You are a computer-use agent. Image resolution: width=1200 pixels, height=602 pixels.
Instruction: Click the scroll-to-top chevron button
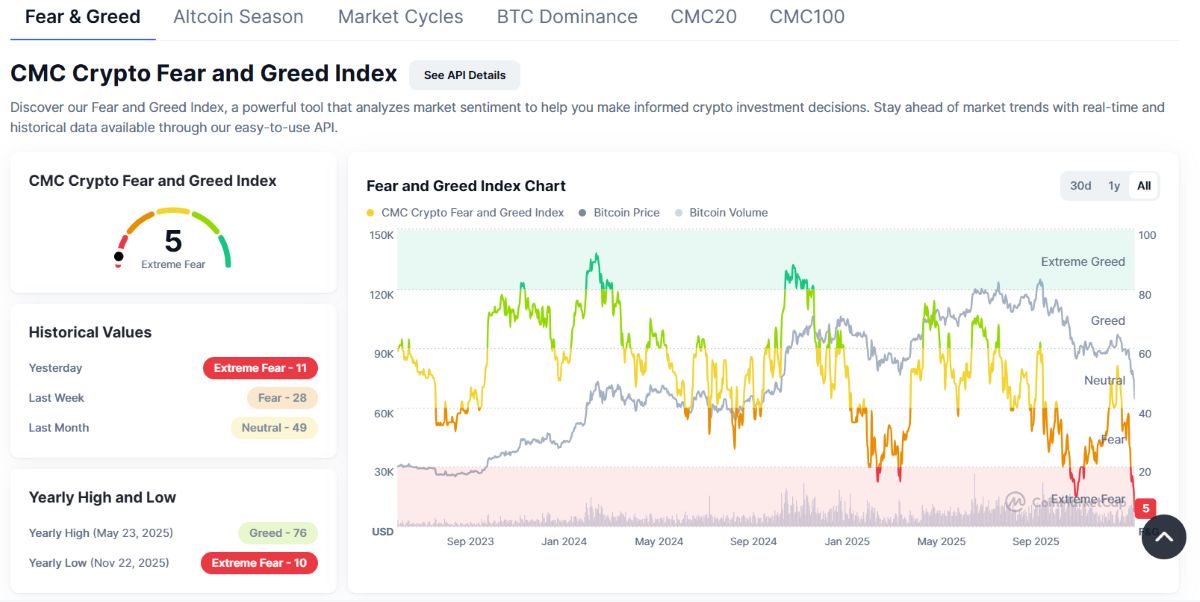tap(1163, 537)
